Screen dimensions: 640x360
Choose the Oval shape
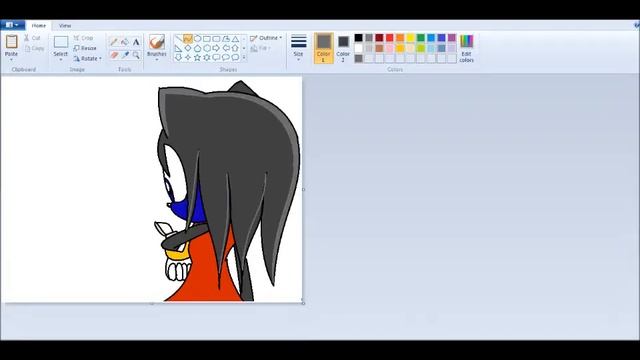[x=198, y=39]
